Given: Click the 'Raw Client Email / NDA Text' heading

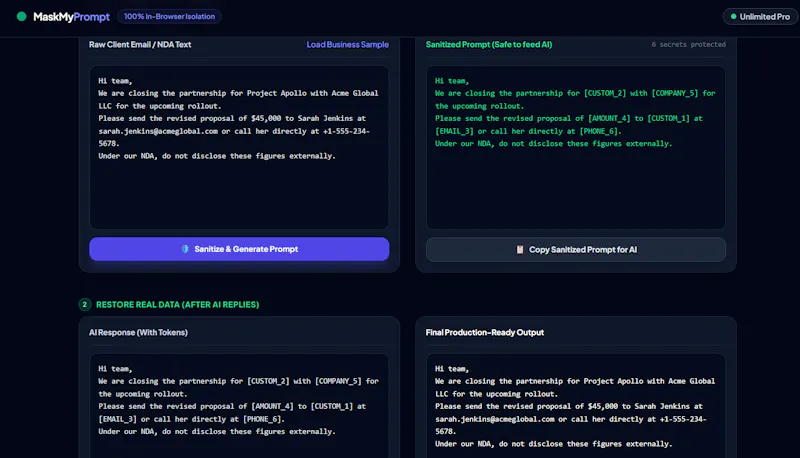Looking at the screenshot, I should [140, 44].
